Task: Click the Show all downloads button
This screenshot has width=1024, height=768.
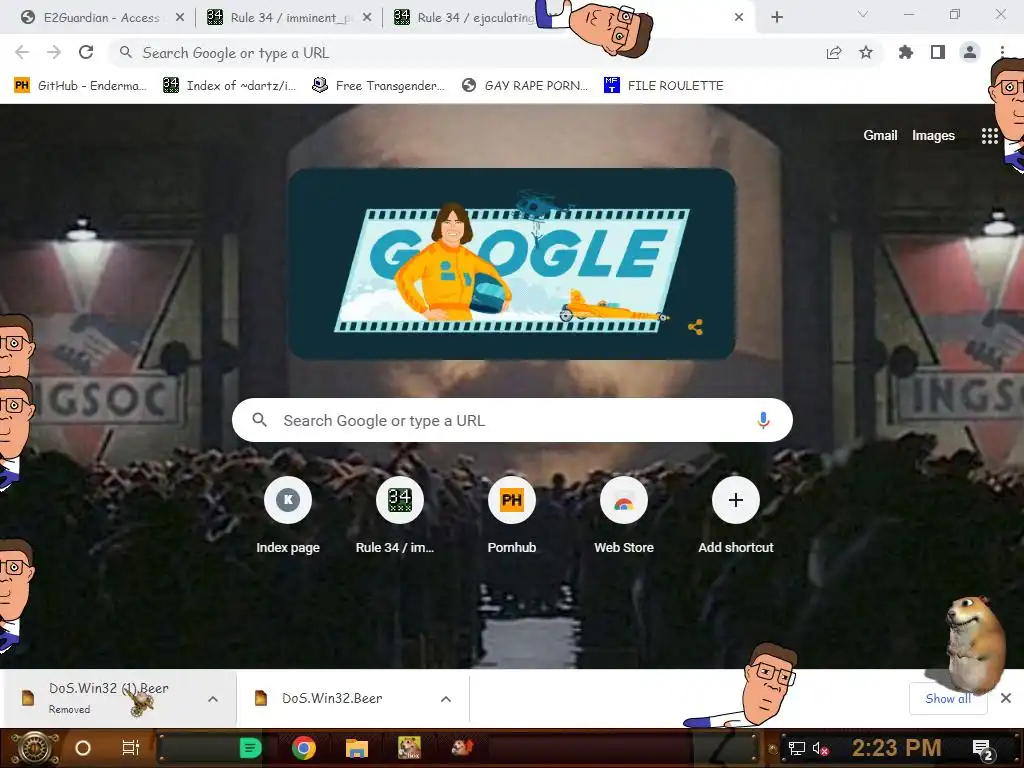Action: click(948, 699)
